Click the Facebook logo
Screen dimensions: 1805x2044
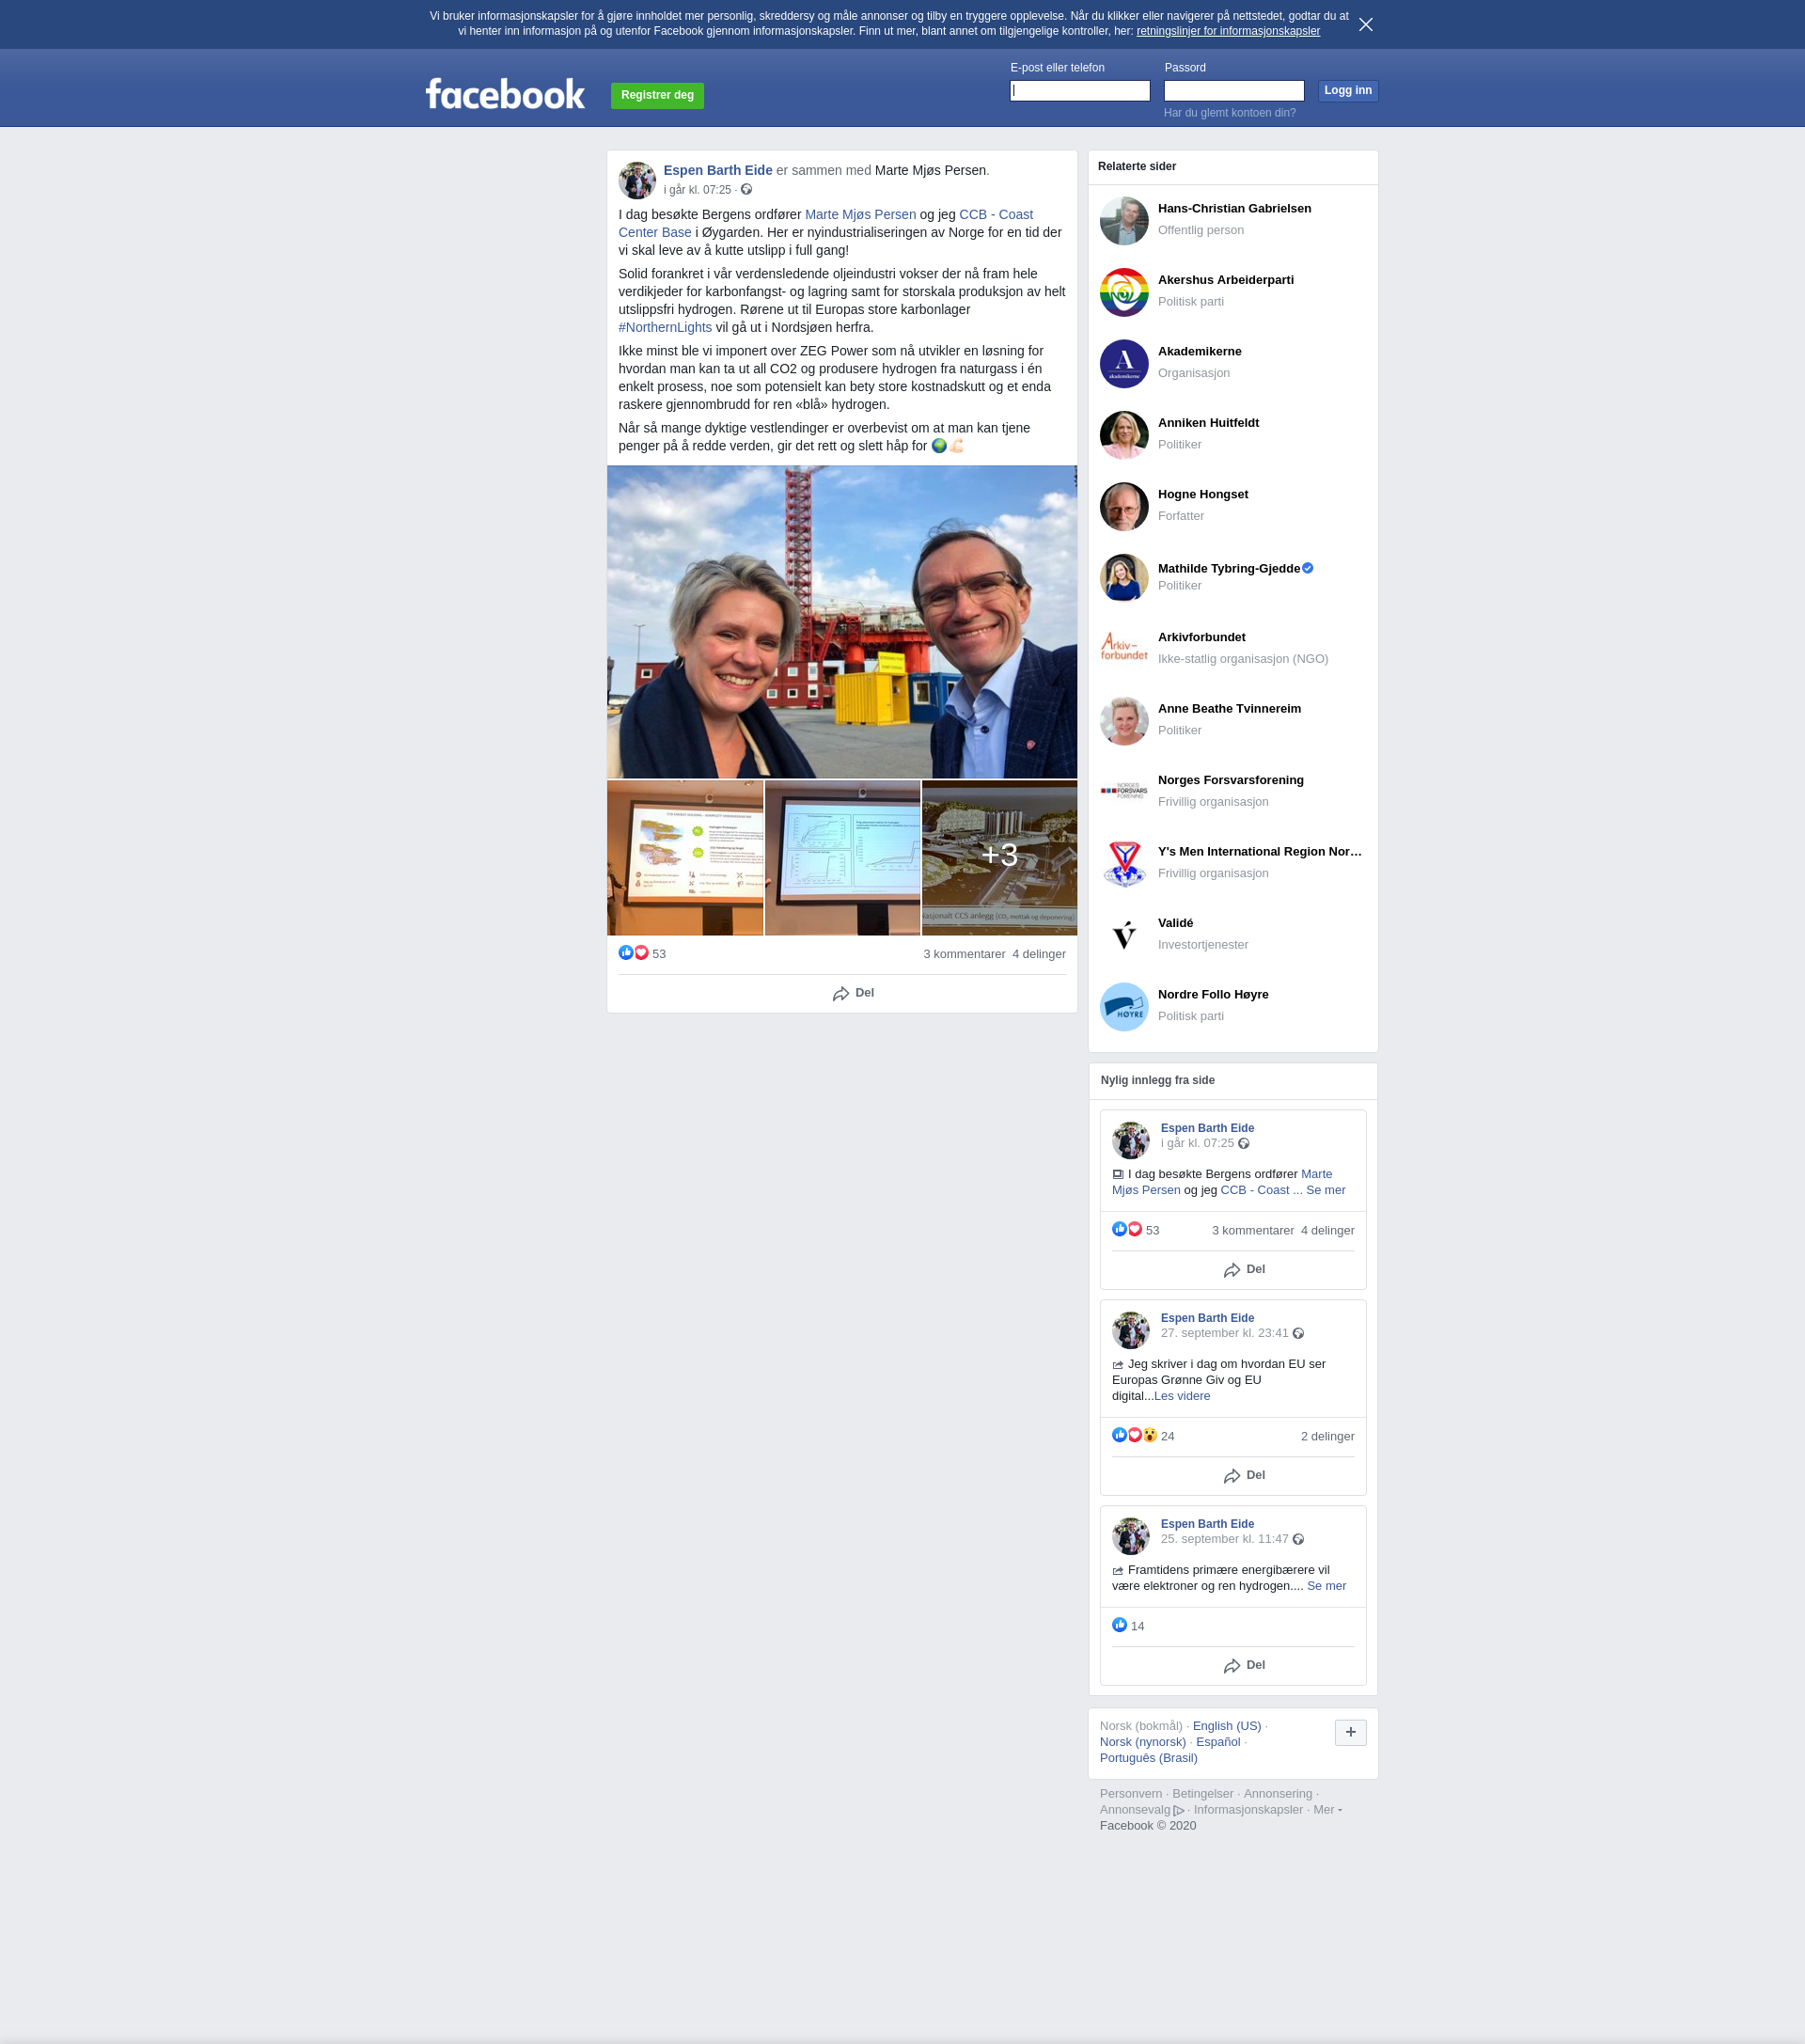(505, 94)
